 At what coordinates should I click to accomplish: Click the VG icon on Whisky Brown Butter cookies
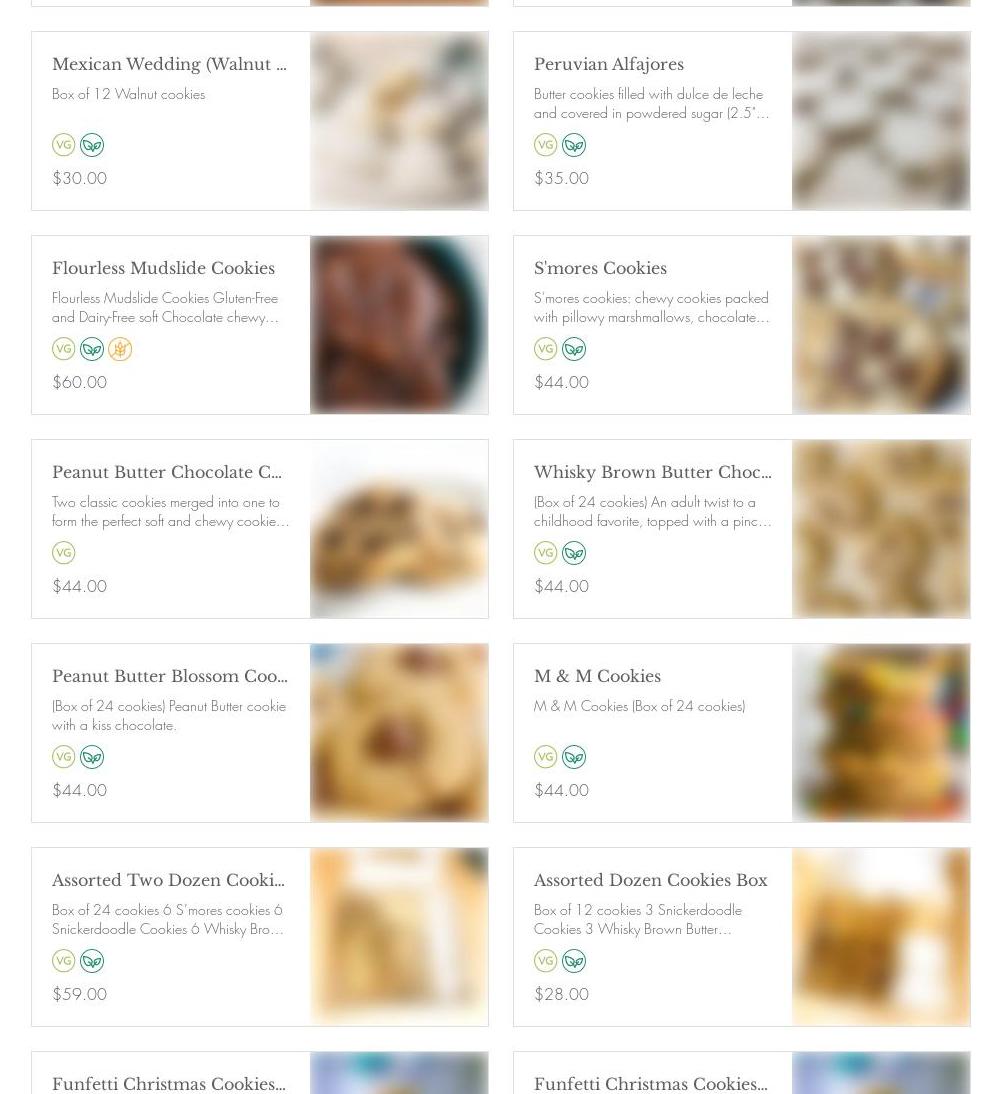click(x=545, y=553)
